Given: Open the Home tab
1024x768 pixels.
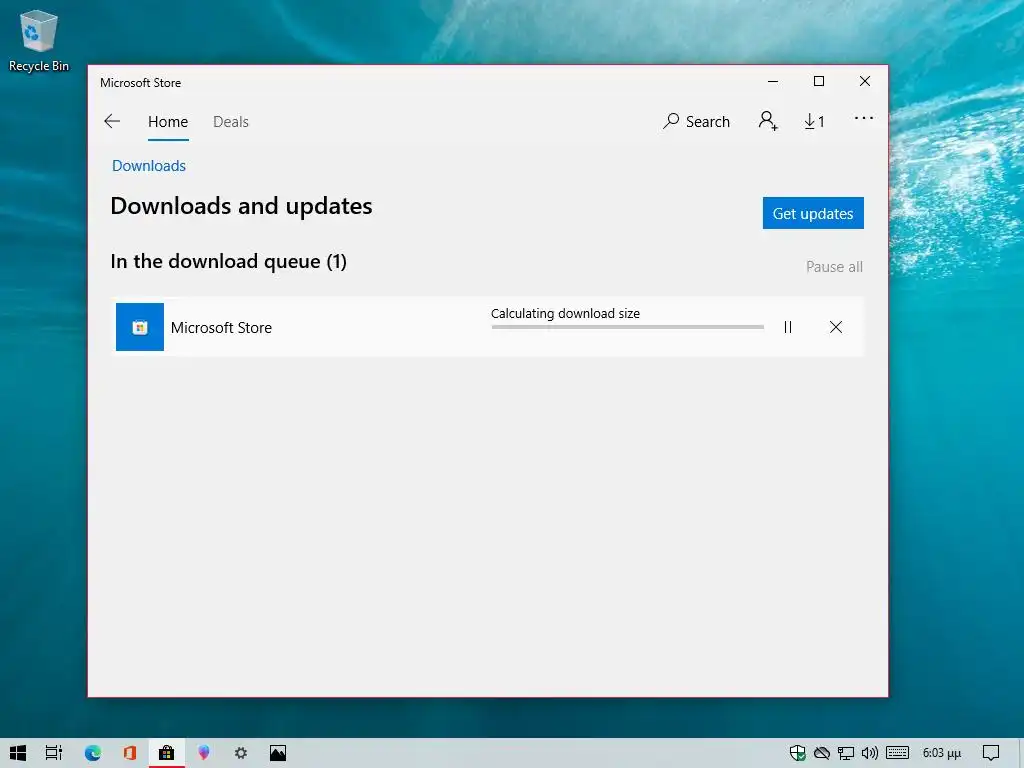Looking at the screenshot, I should pos(168,121).
